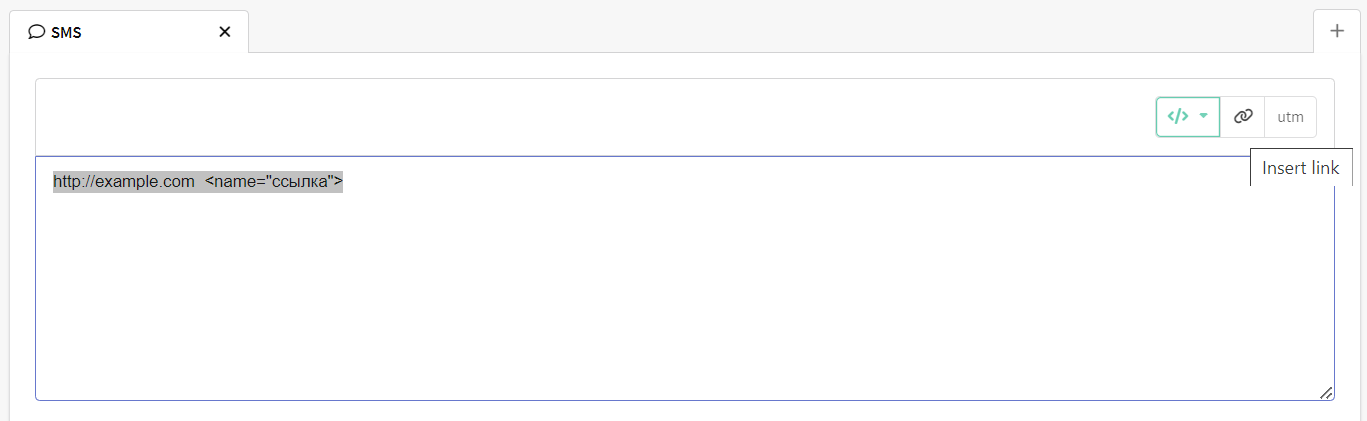Add a new channel tab with plus
The image size is (1367, 421).
[1337, 31]
